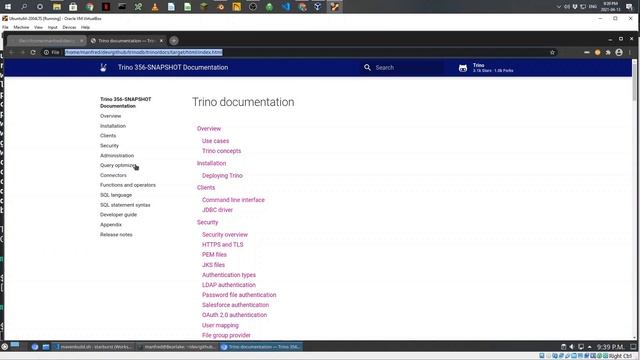Screen dimensions: 640x360
Task: Open Administration in left sidebar
Action: (x=117, y=156)
